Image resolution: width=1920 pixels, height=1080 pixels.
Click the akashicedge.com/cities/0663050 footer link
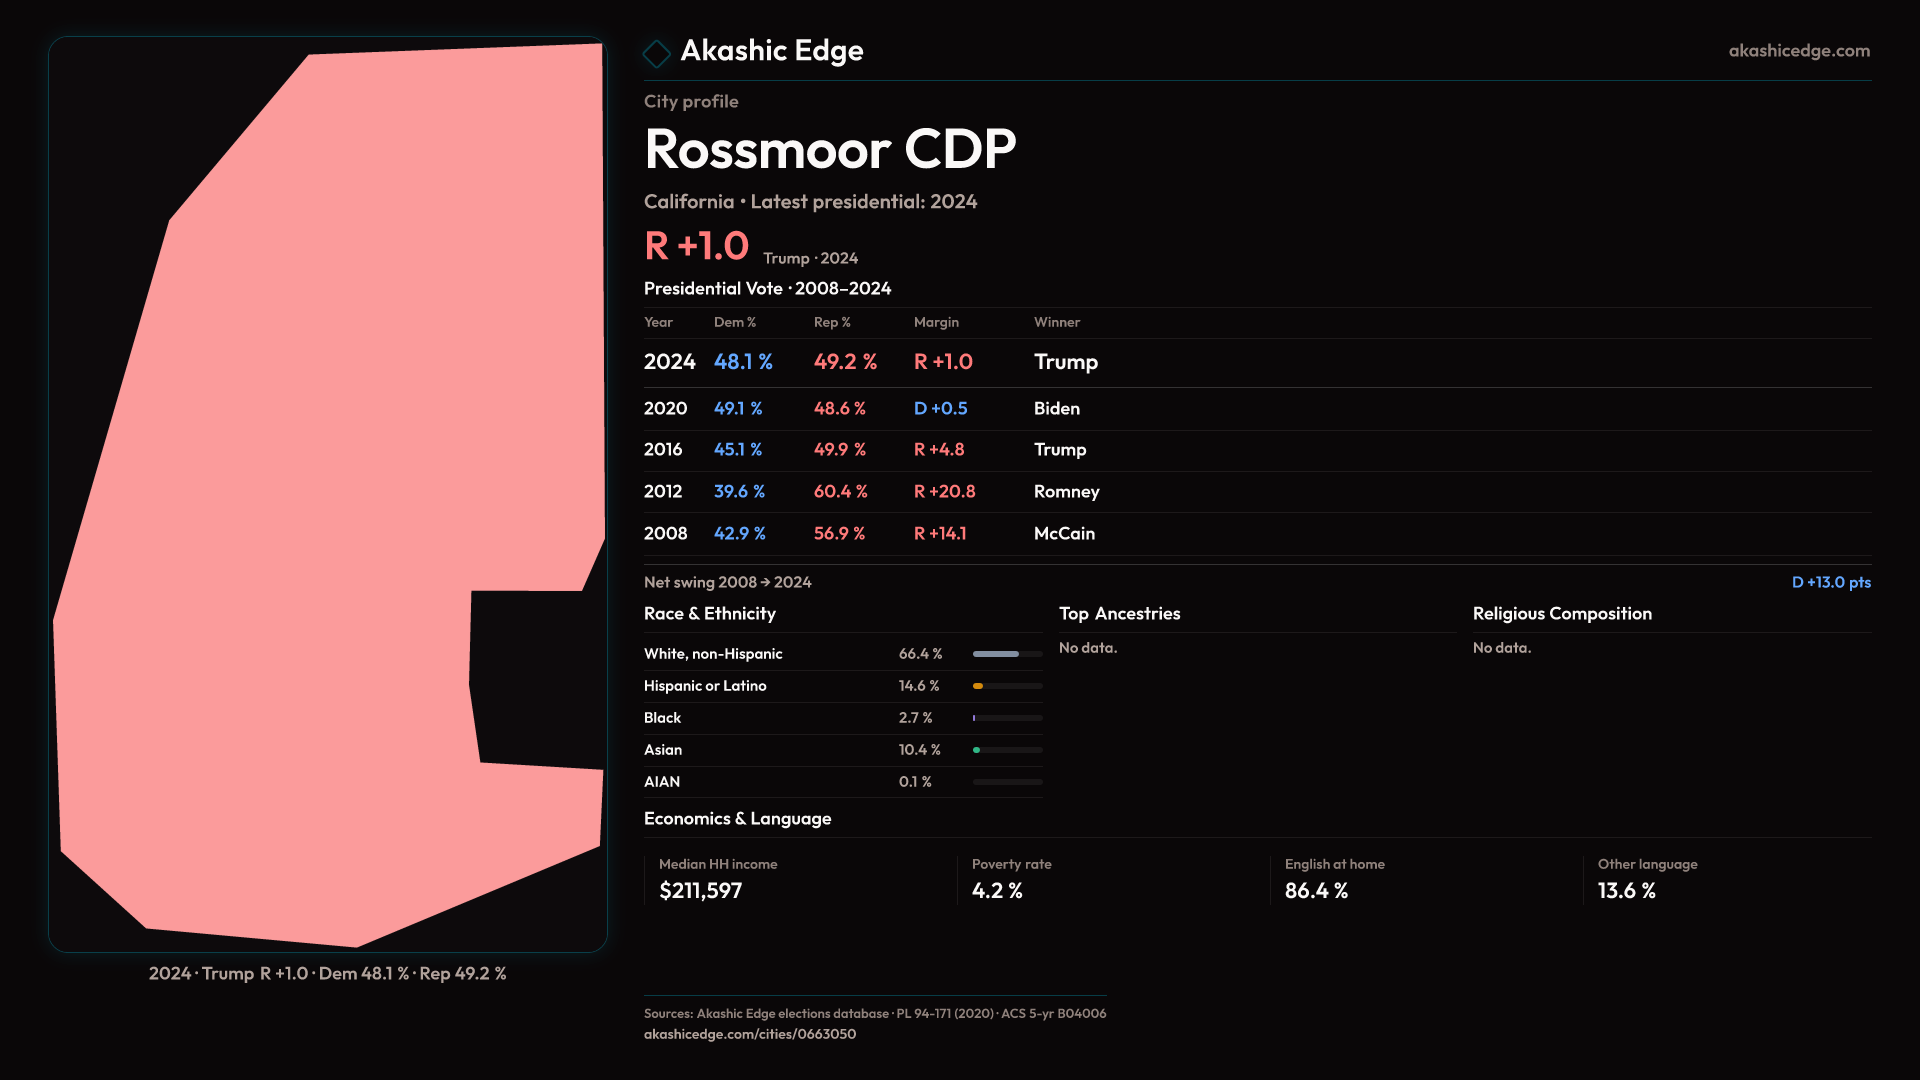coord(749,1034)
